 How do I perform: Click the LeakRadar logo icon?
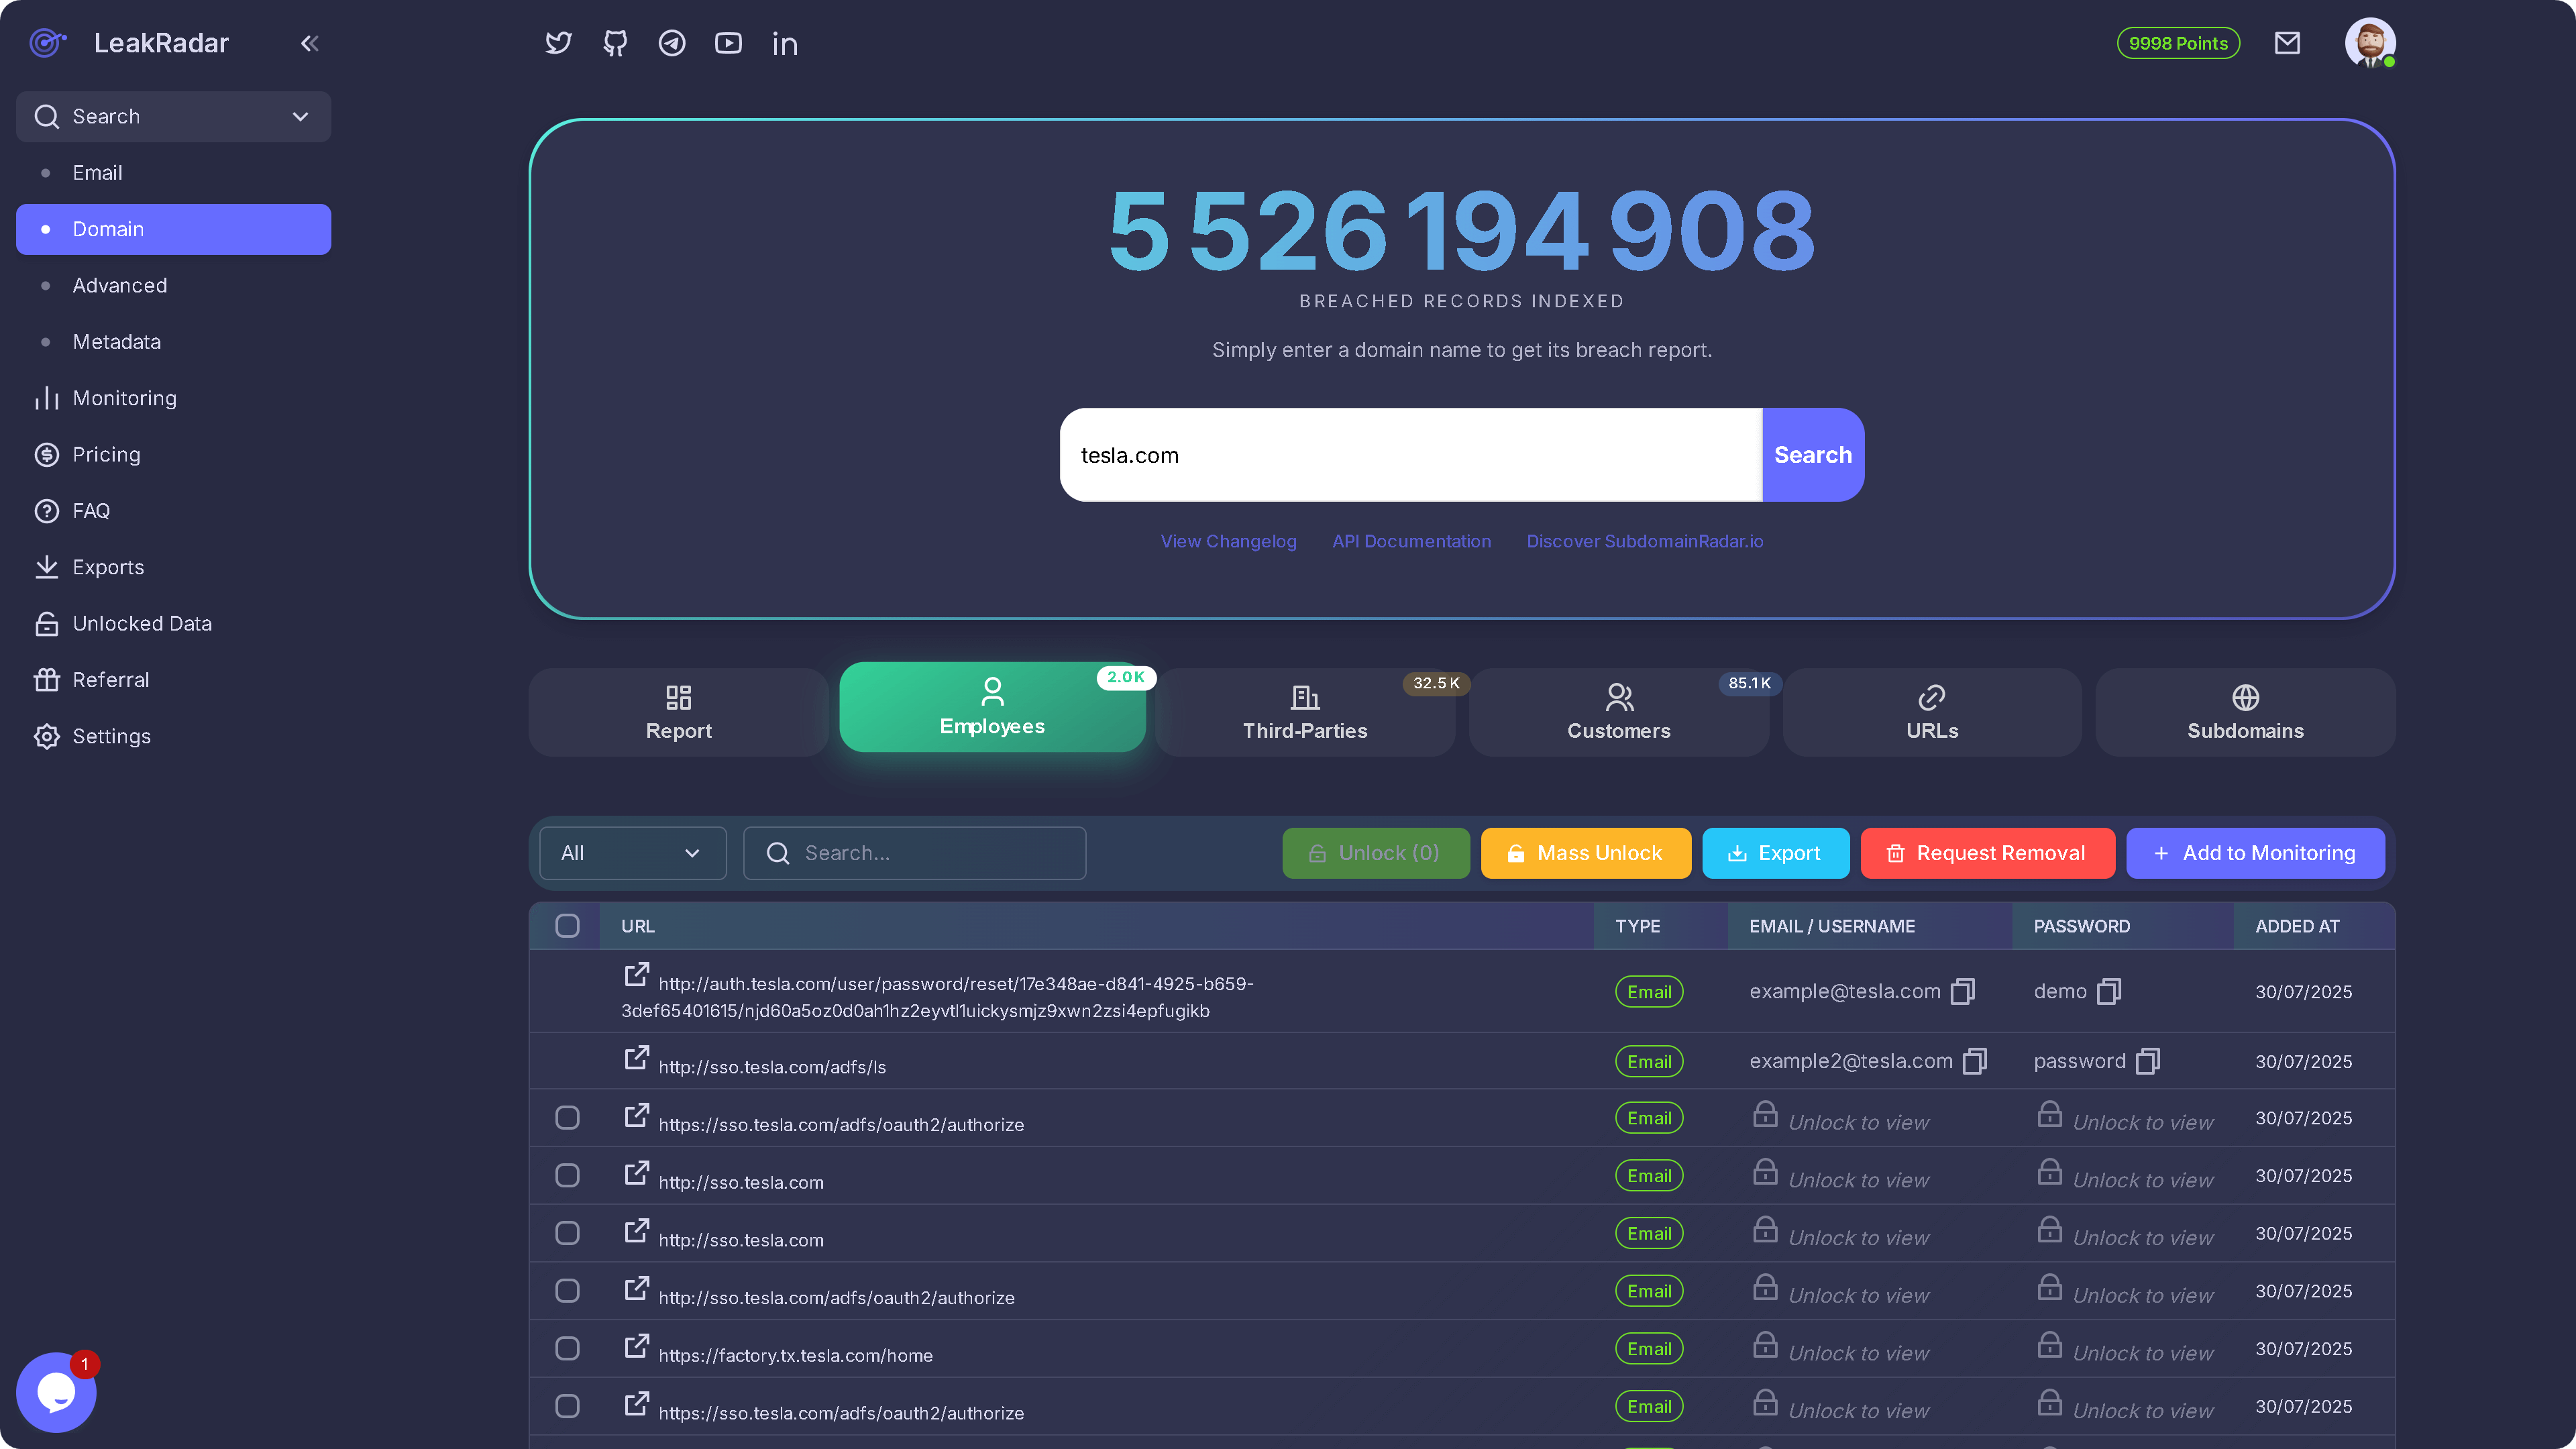(x=47, y=43)
